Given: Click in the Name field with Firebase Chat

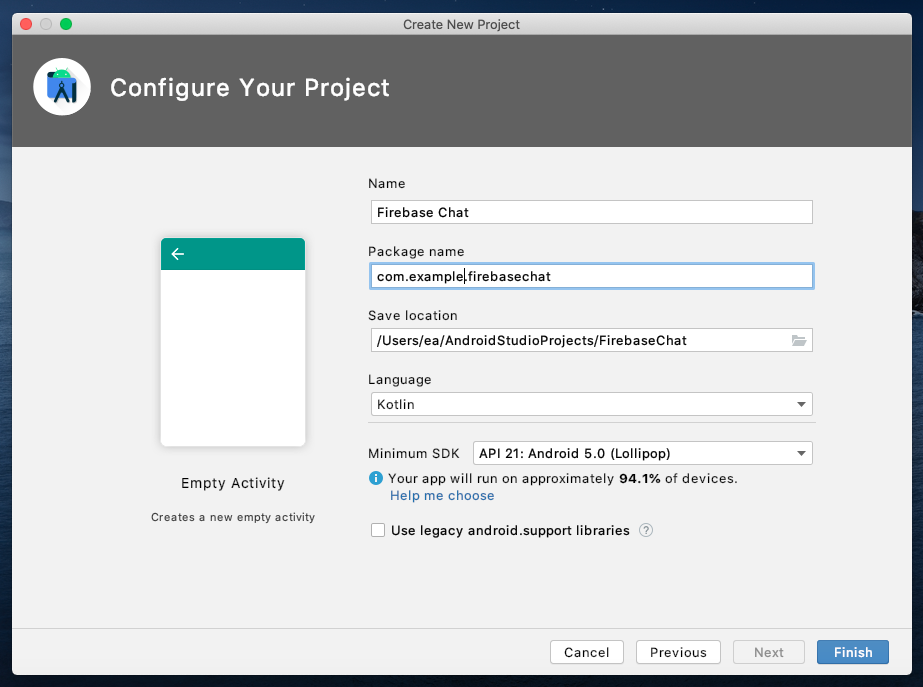Looking at the screenshot, I should tap(592, 212).
